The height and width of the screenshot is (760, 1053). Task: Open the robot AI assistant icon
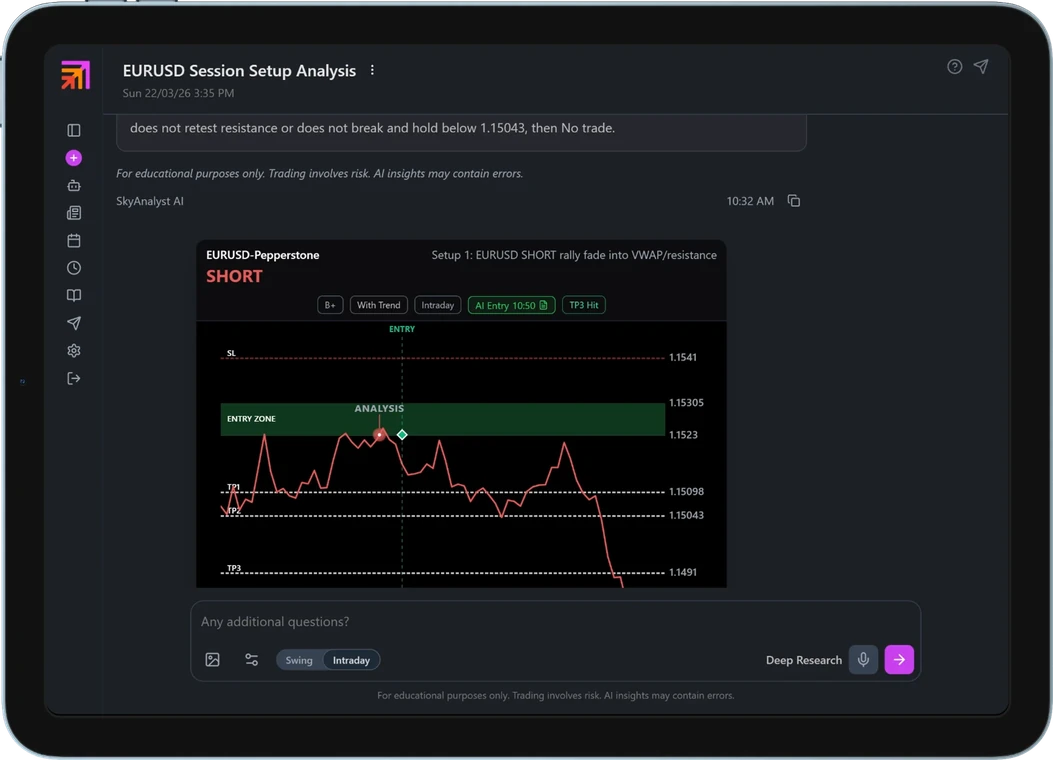[74, 185]
